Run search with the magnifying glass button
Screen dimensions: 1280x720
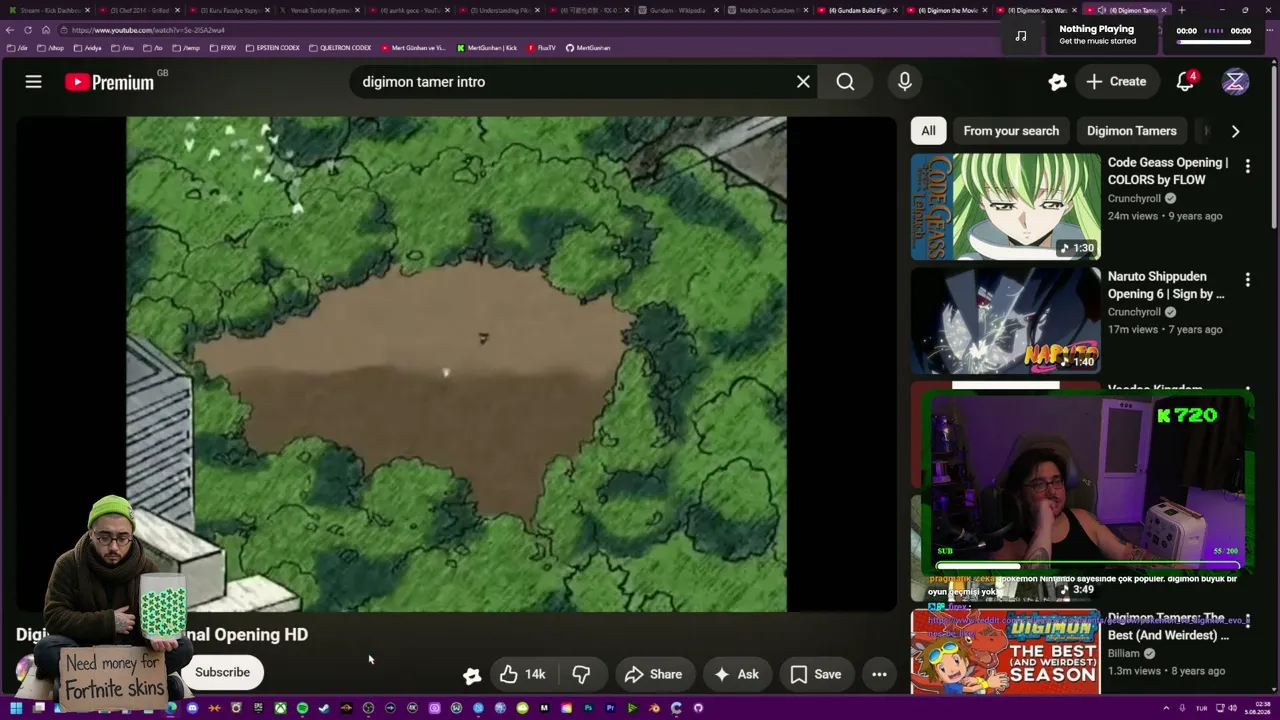pyautogui.click(x=845, y=82)
